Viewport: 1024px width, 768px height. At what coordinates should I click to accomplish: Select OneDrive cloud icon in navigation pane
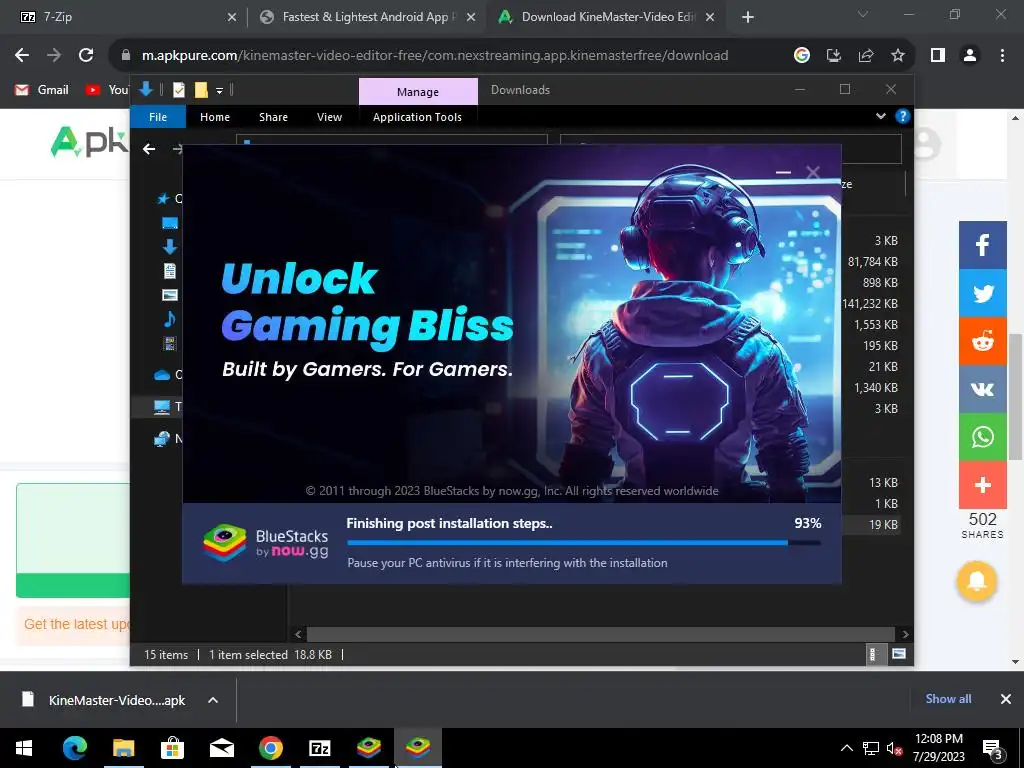162,375
